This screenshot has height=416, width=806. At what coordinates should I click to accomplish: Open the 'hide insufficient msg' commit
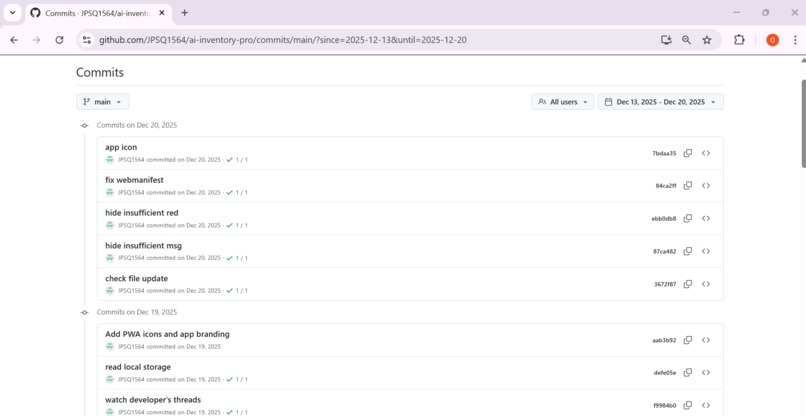(143, 246)
